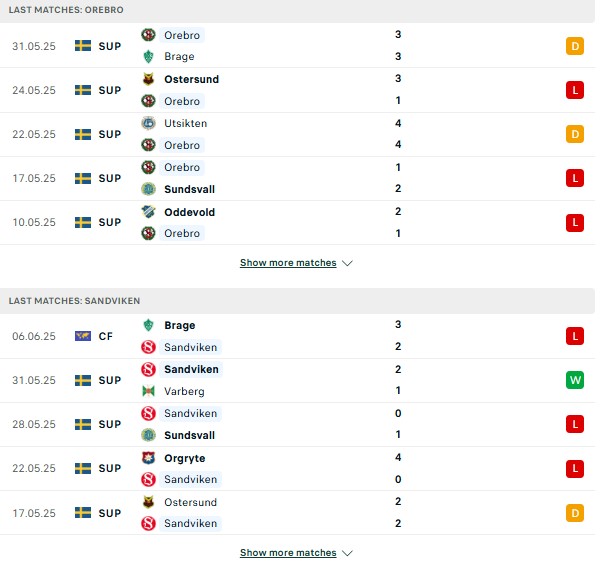601x572 pixels.
Task: Click the CF competition flag on 06.06.25
Action: (x=83, y=336)
